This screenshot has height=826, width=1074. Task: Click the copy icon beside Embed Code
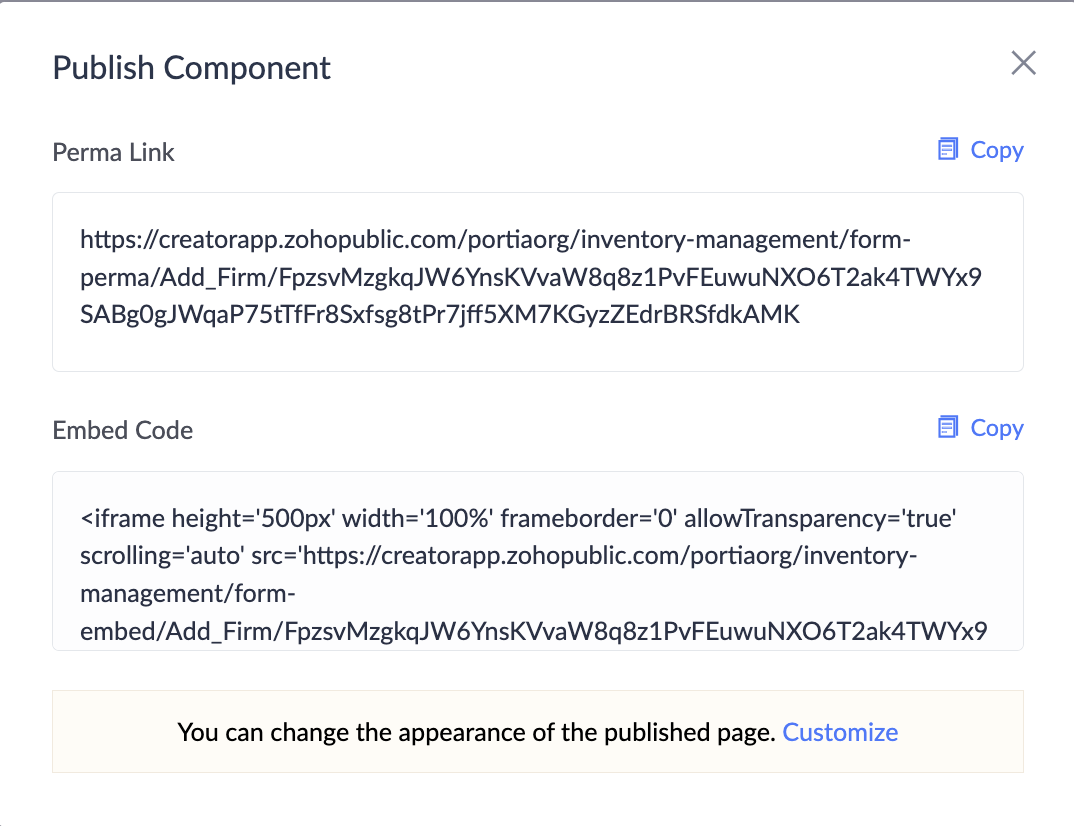(x=947, y=428)
